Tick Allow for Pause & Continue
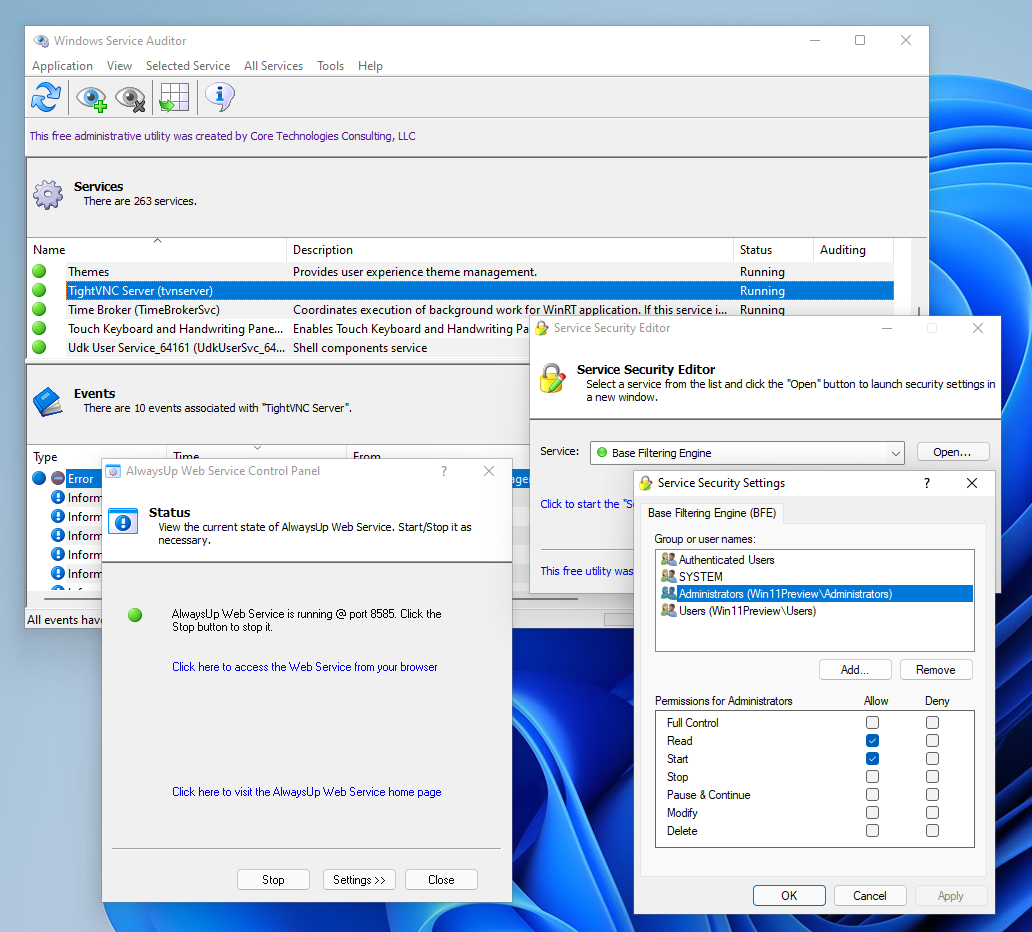 tap(873, 795)
